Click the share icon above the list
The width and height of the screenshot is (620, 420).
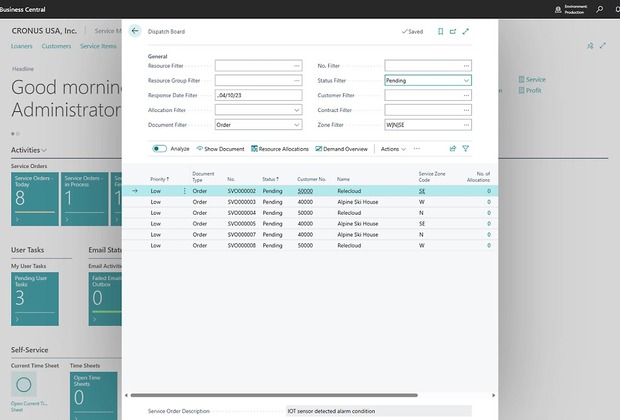click(x=453, y=149)
